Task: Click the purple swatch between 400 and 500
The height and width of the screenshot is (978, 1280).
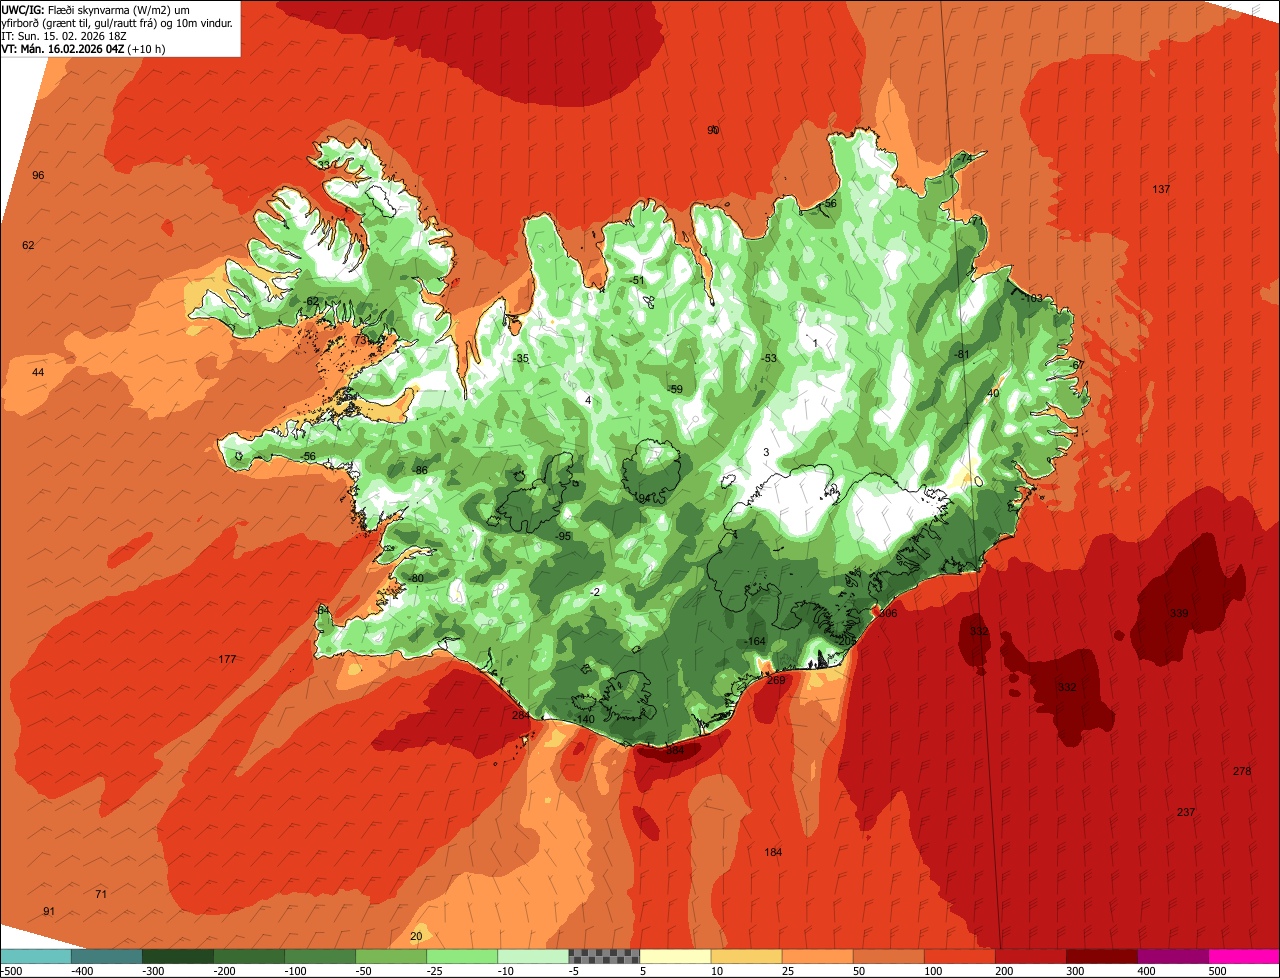Action: pos(1171,956)
